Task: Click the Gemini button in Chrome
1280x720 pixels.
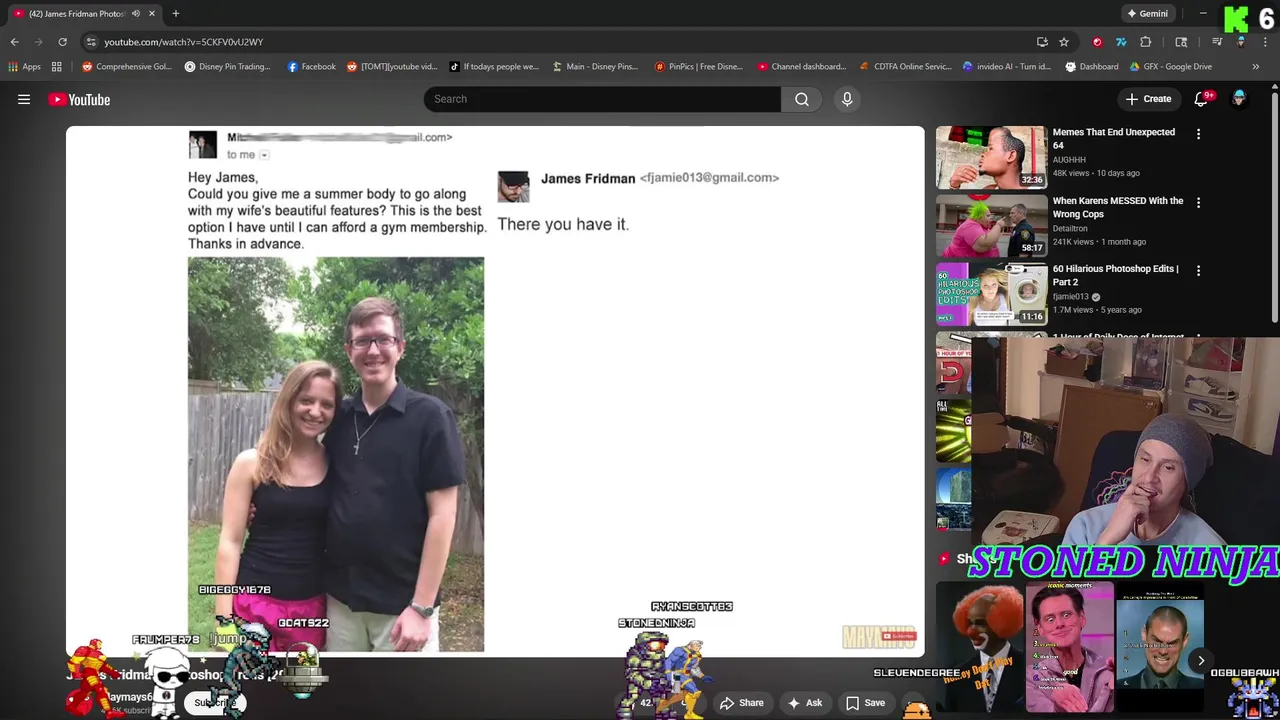Action: pyautogui.click(x=1147, y=14)
